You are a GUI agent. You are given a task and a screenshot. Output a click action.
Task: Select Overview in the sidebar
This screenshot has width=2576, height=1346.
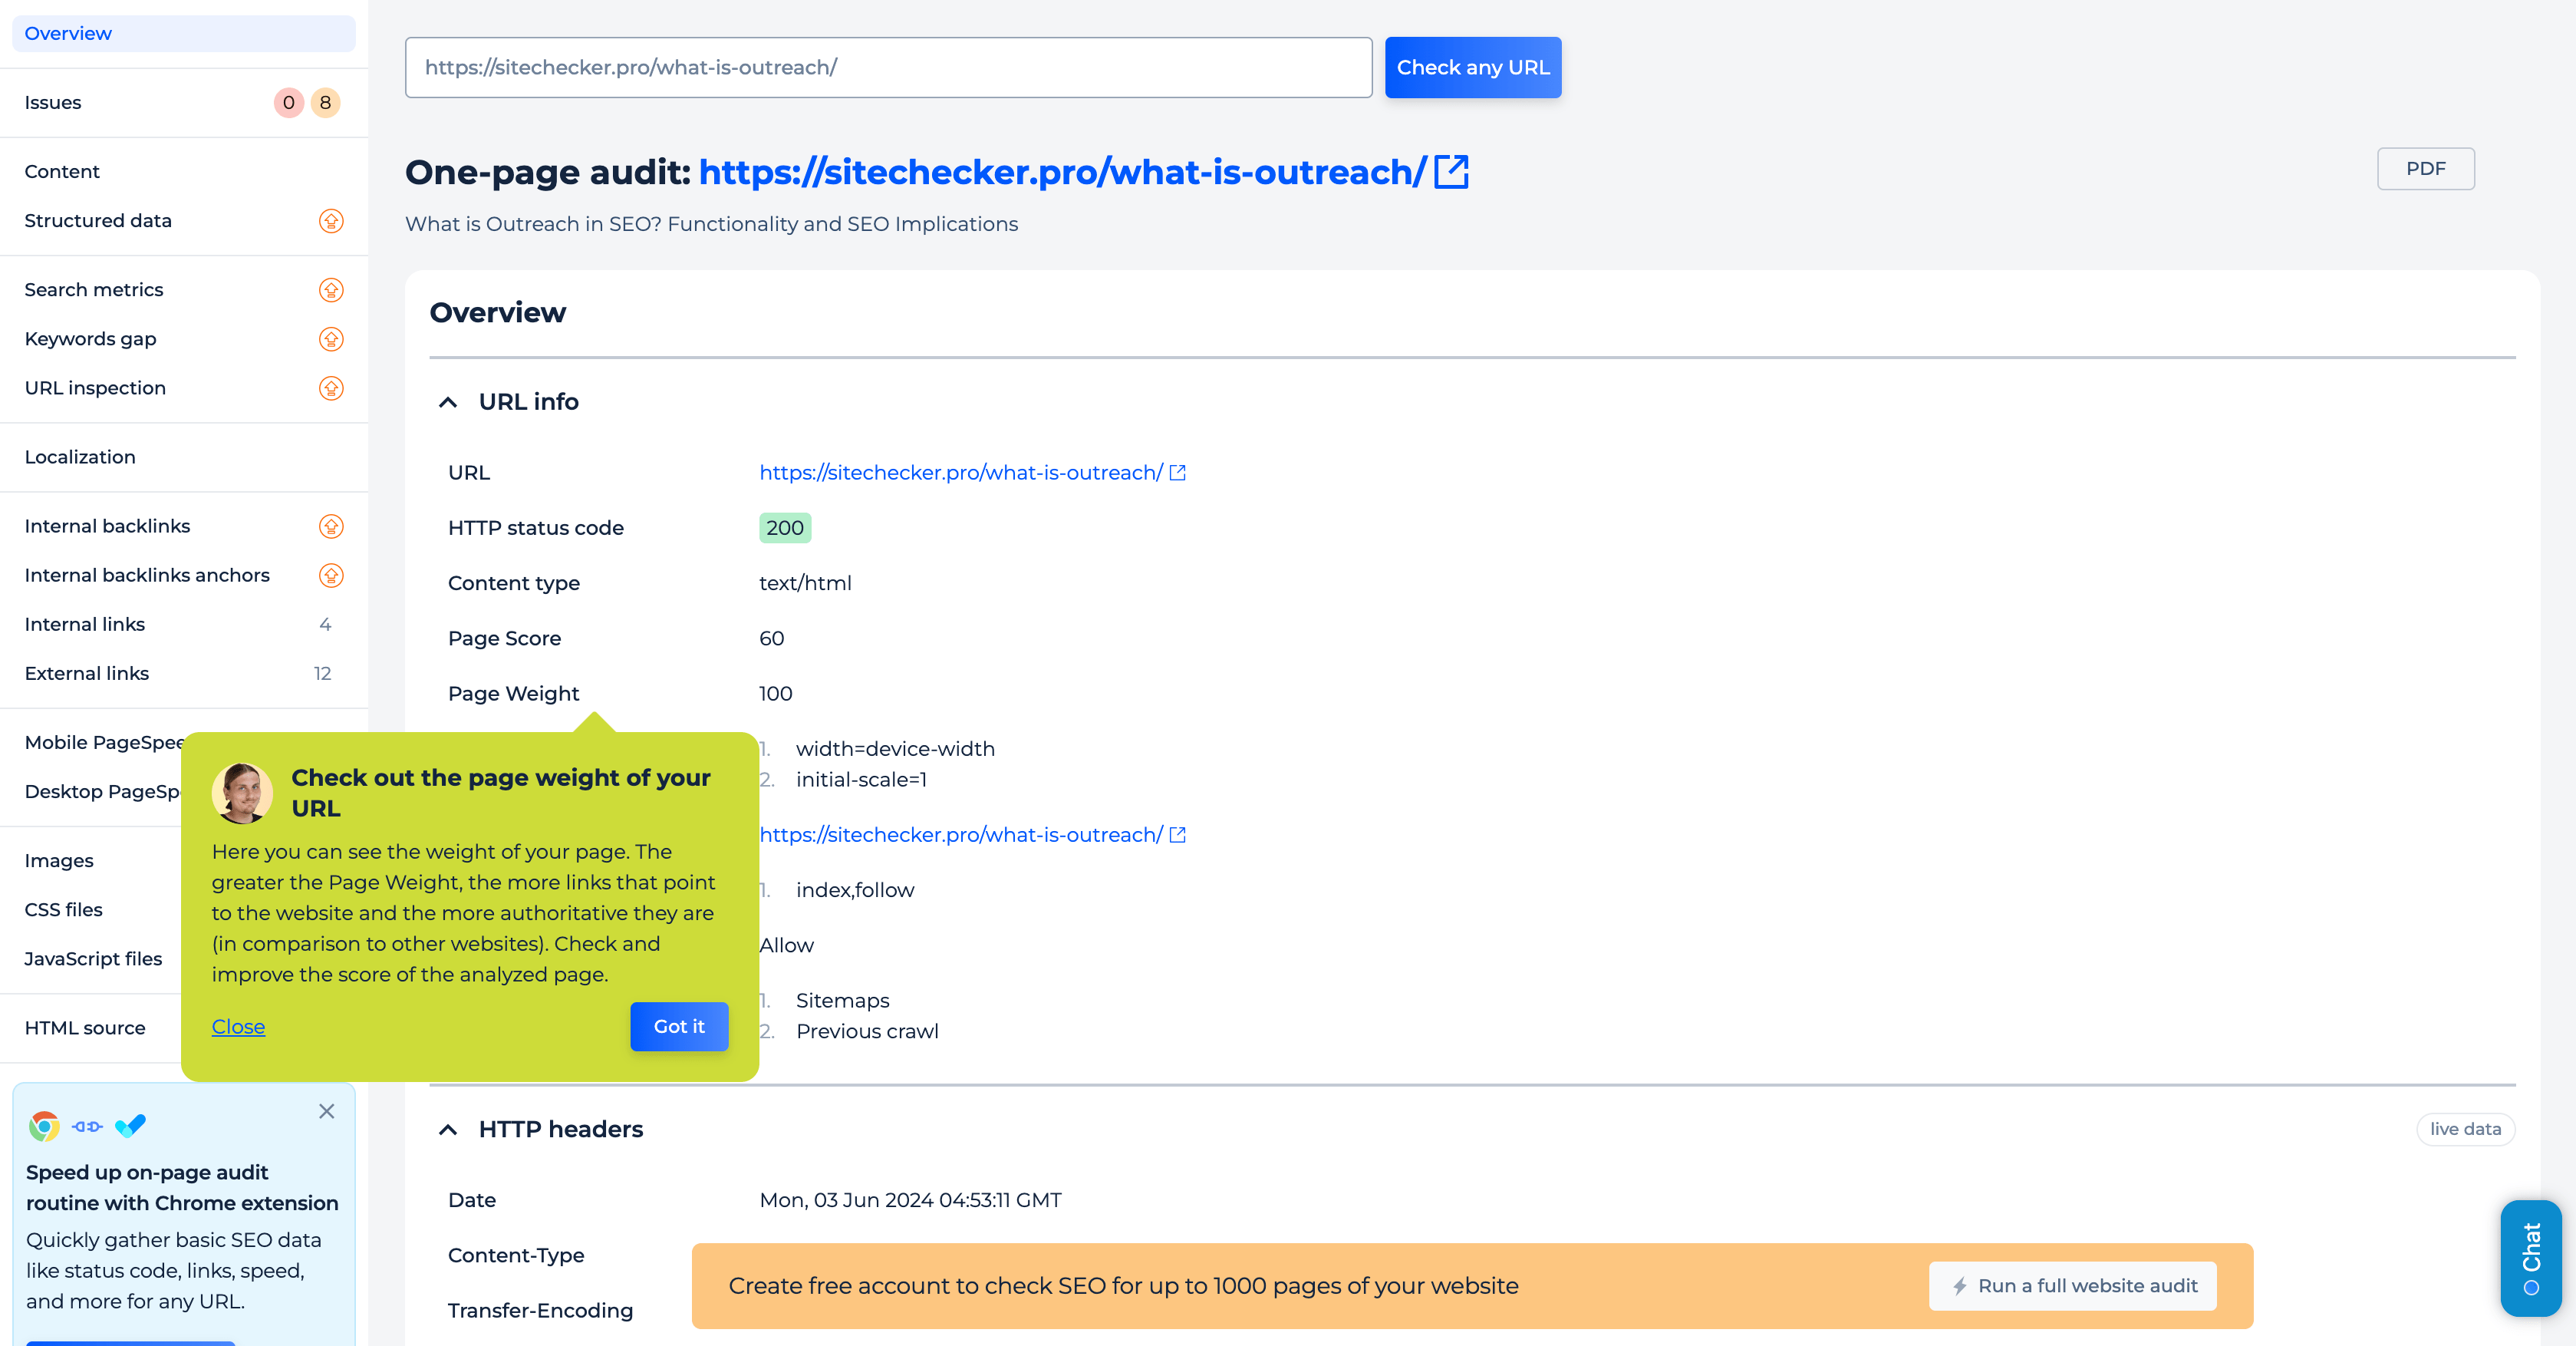[184, 33]
